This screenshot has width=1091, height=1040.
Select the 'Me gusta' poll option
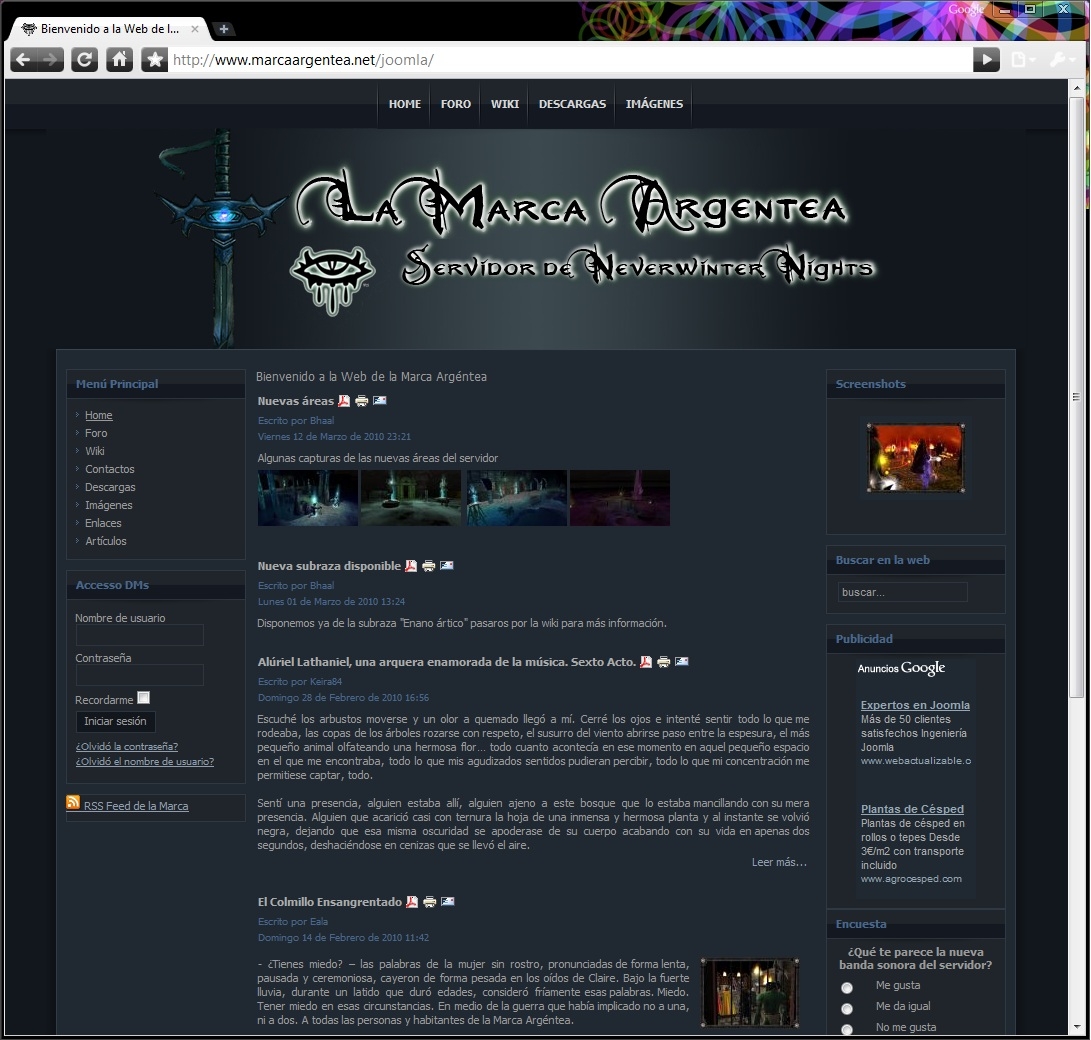(x=847, y=987)
